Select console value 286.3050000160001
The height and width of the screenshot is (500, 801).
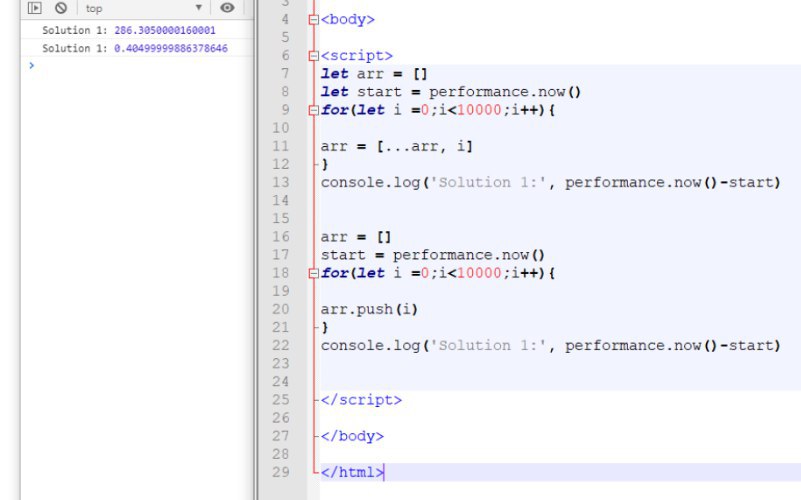(164, 30)
